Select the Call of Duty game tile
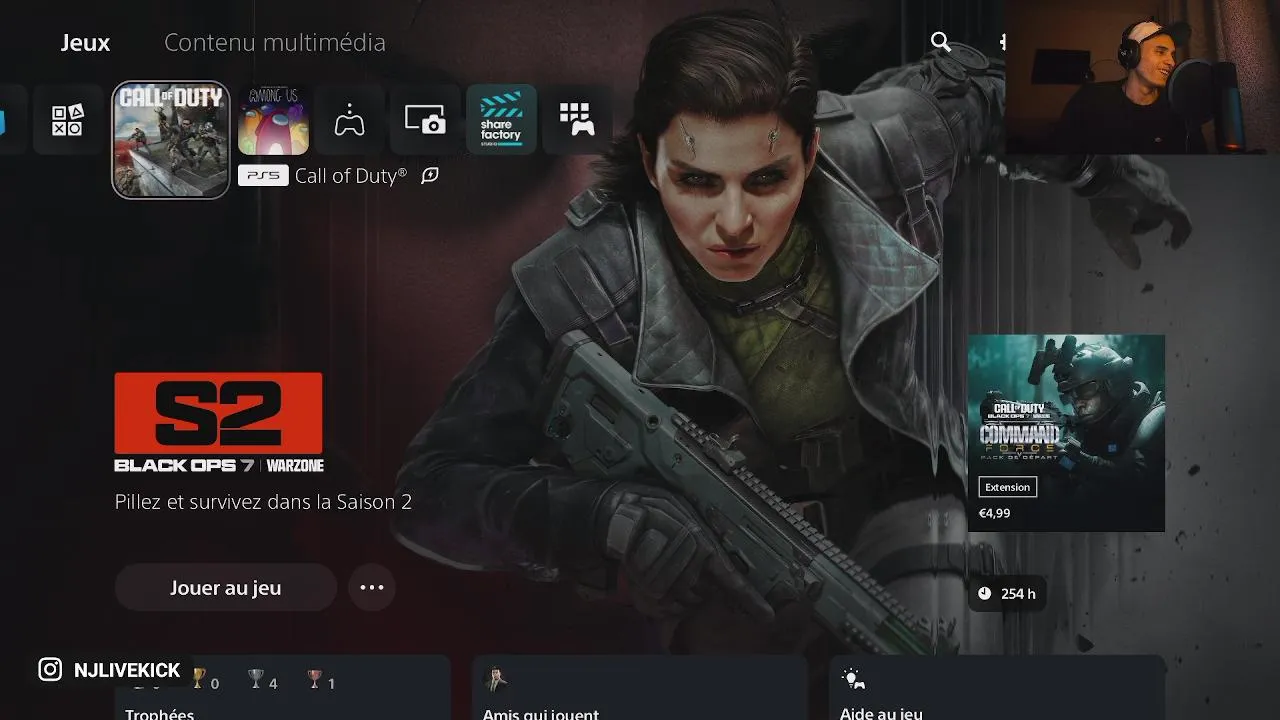This screenshot has width=1280, height=720. click(x=171, y=140)
